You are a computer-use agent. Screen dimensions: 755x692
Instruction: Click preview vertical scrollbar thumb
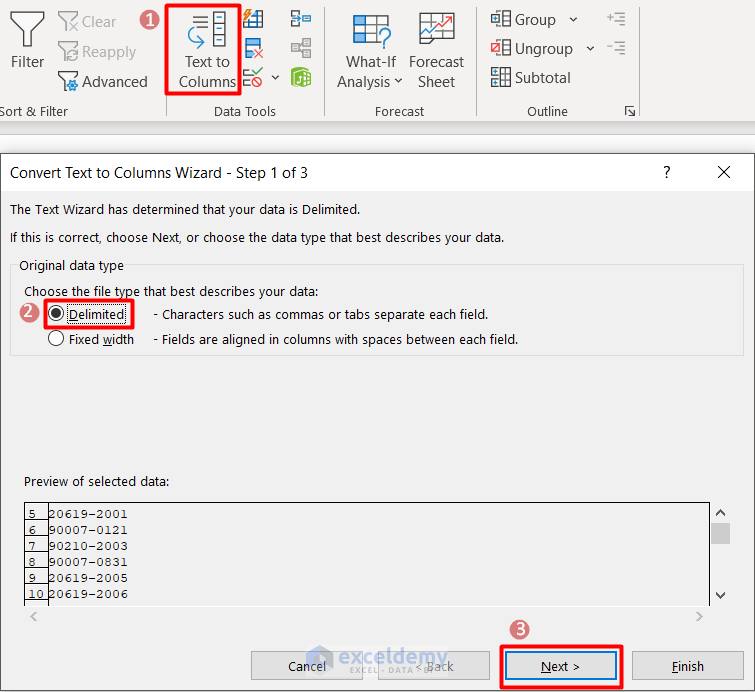click(720, 534)
